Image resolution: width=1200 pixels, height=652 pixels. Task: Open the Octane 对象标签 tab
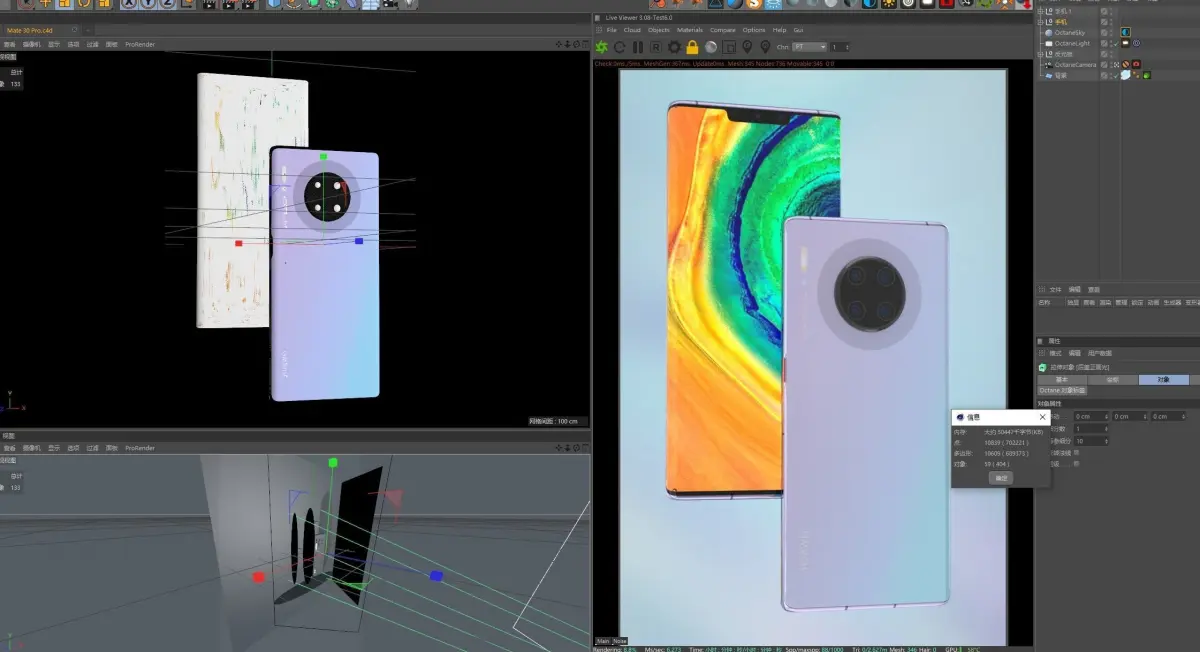tap(1062, 390)
